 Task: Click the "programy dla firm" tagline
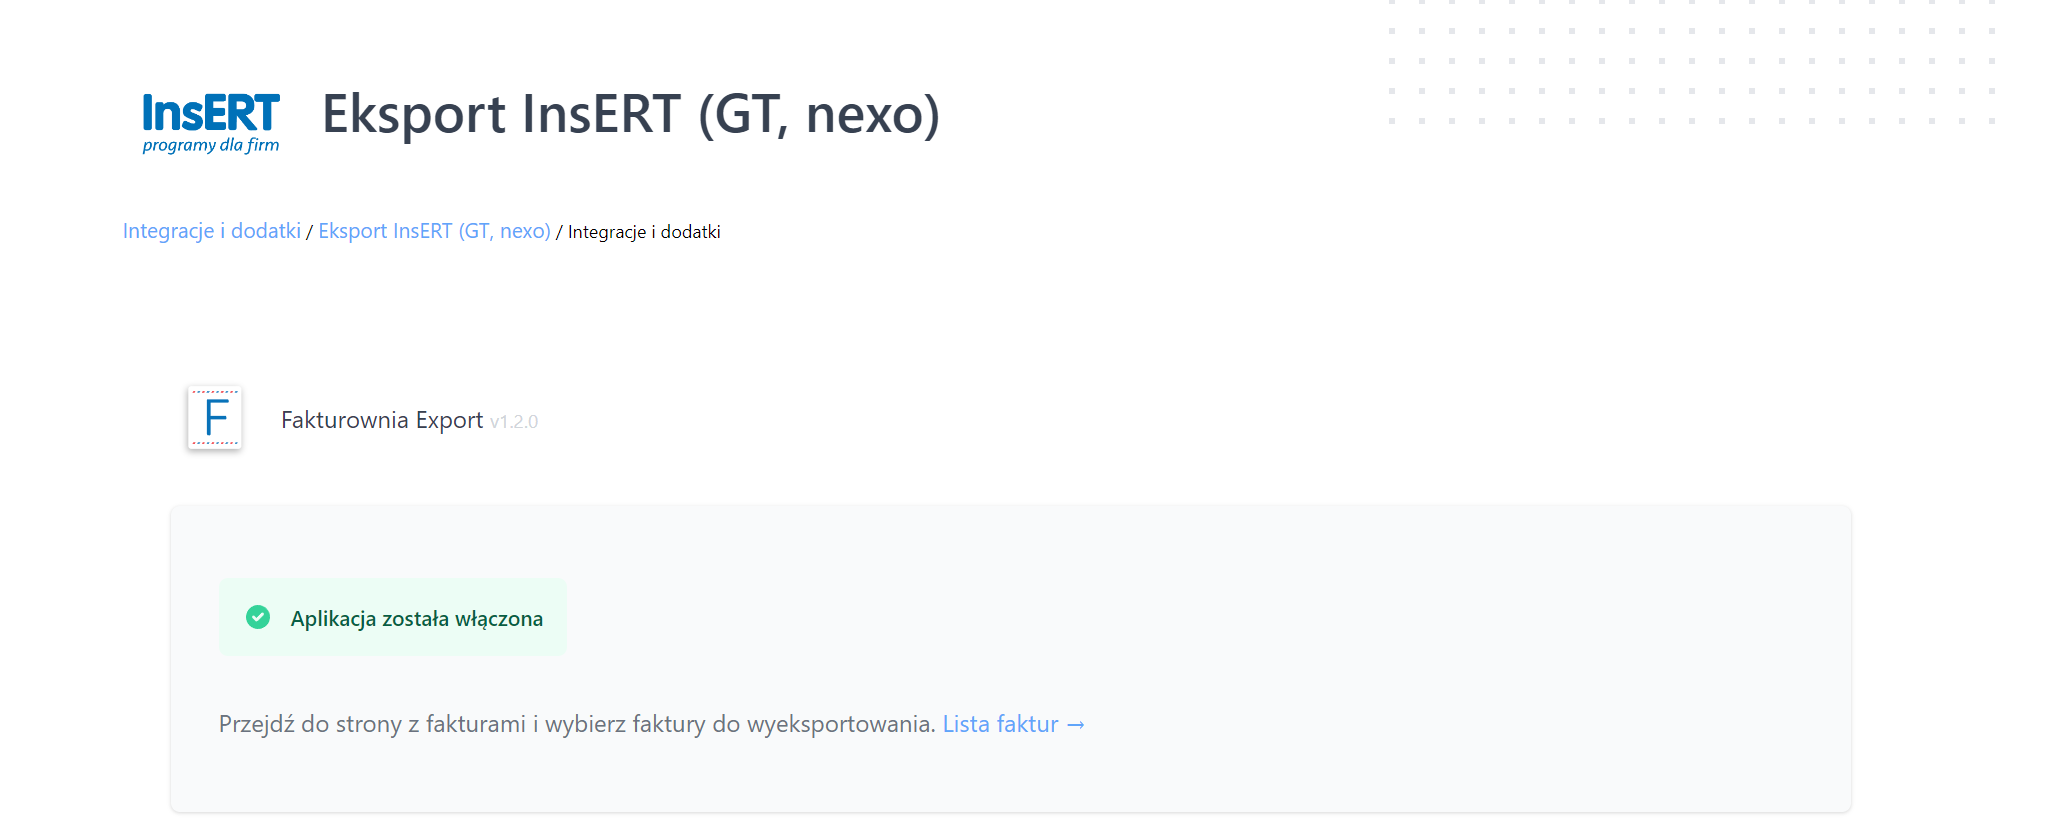click(211, 146)
